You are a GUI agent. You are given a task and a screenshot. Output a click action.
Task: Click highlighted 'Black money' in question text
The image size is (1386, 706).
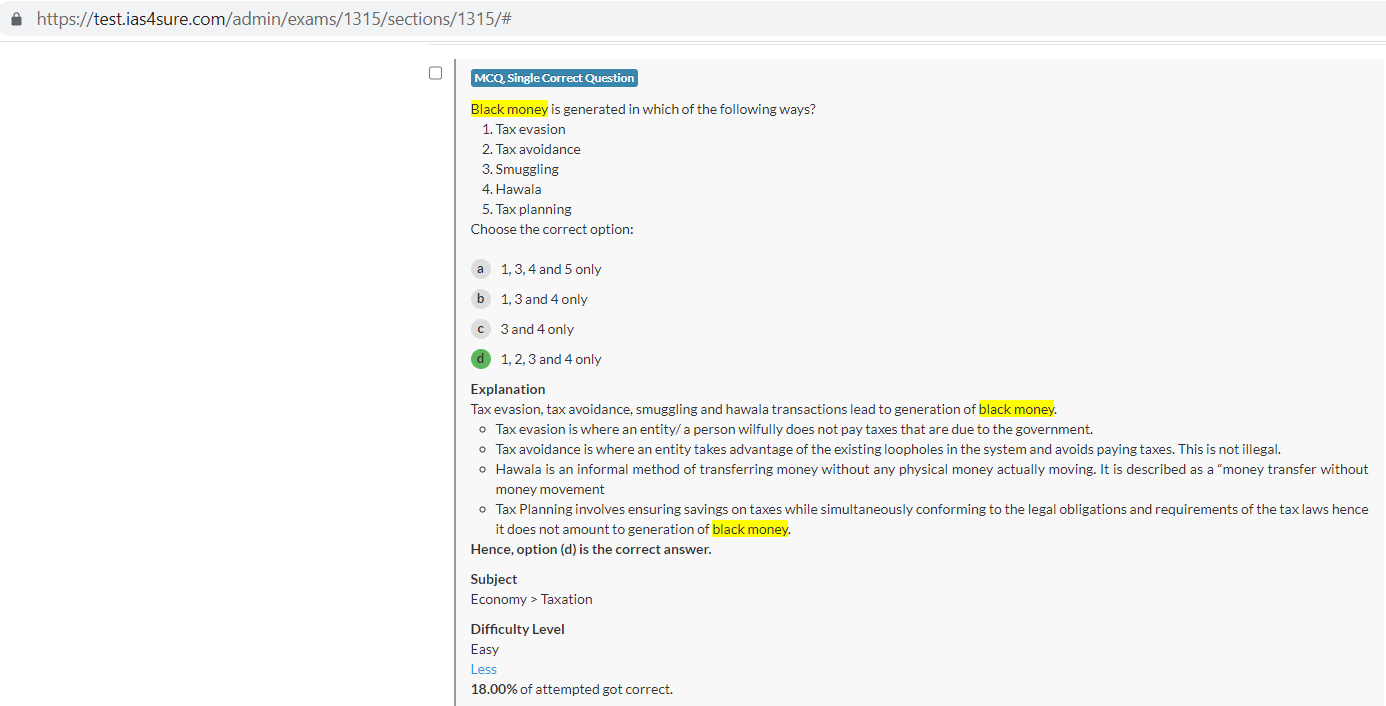pyautogui.click(x=509, y=109)
